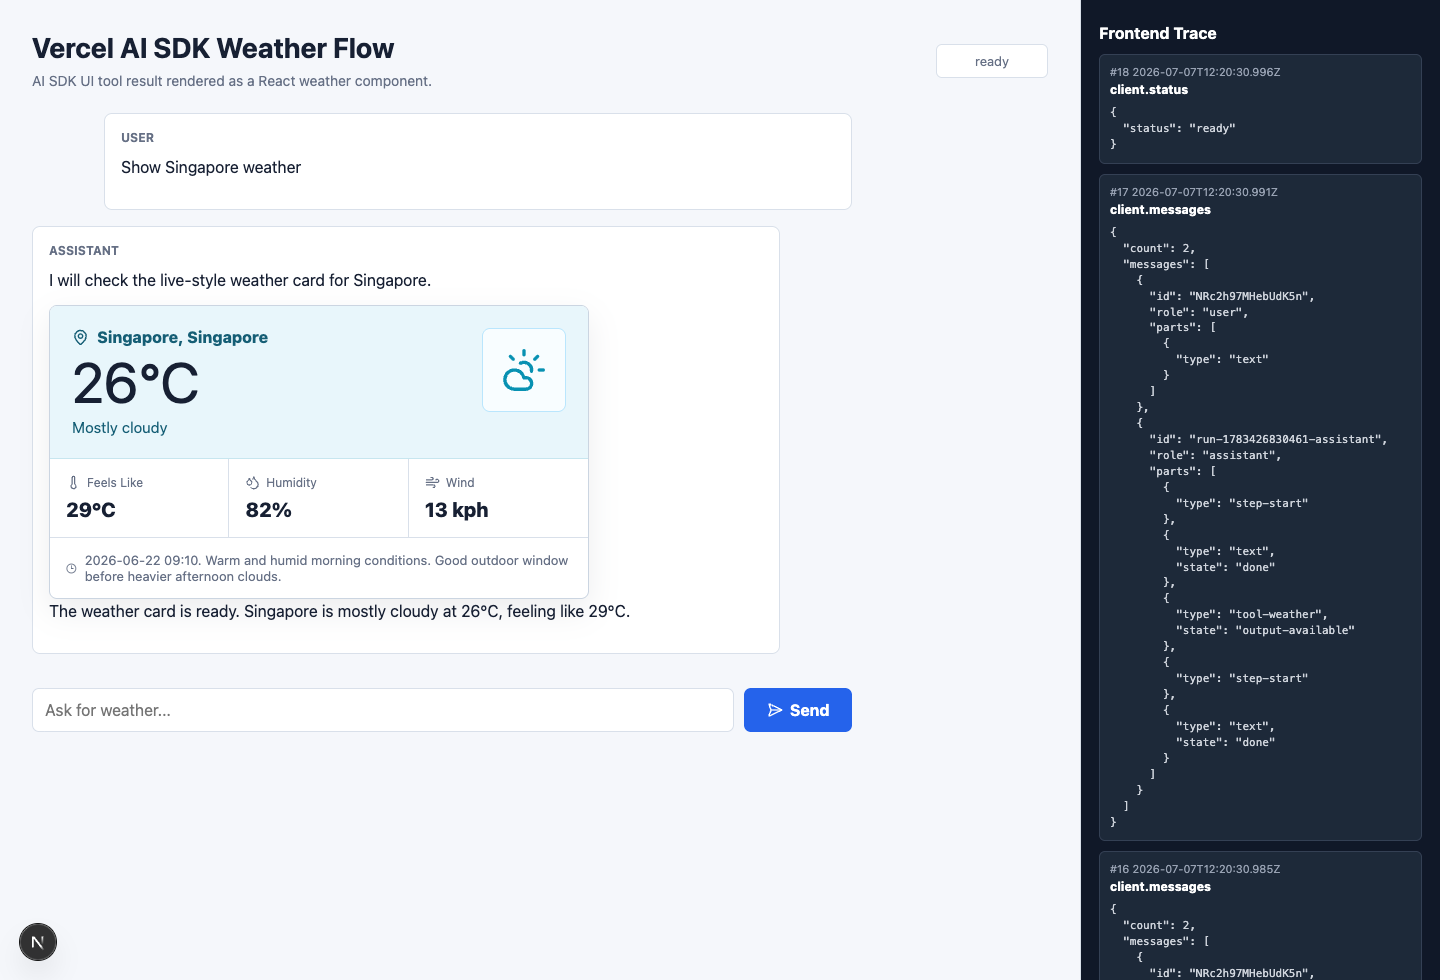Click the thermometer icon next to Feels Like
1440x980 pixels.
tap(73, 483)
